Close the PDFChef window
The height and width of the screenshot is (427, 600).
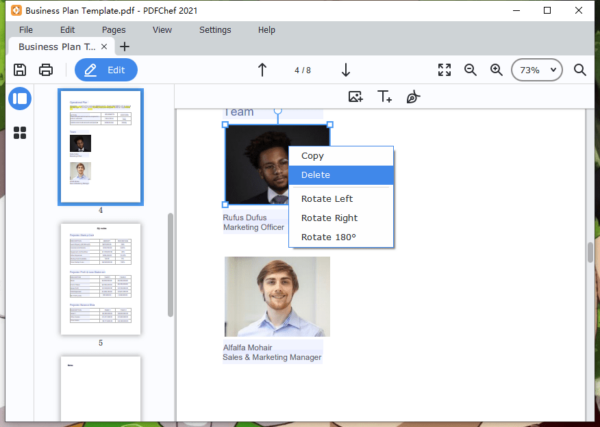579,10
